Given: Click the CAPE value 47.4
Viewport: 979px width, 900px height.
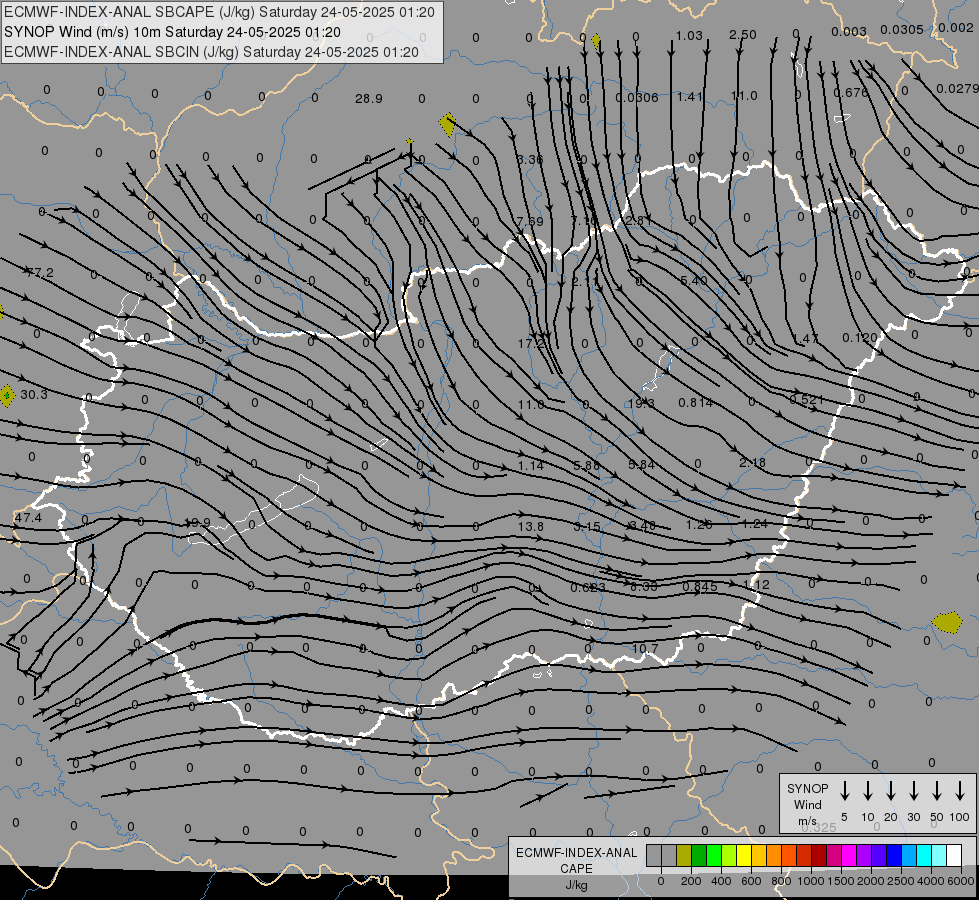Looking at the screenshot, I should (x=28, y=518).
